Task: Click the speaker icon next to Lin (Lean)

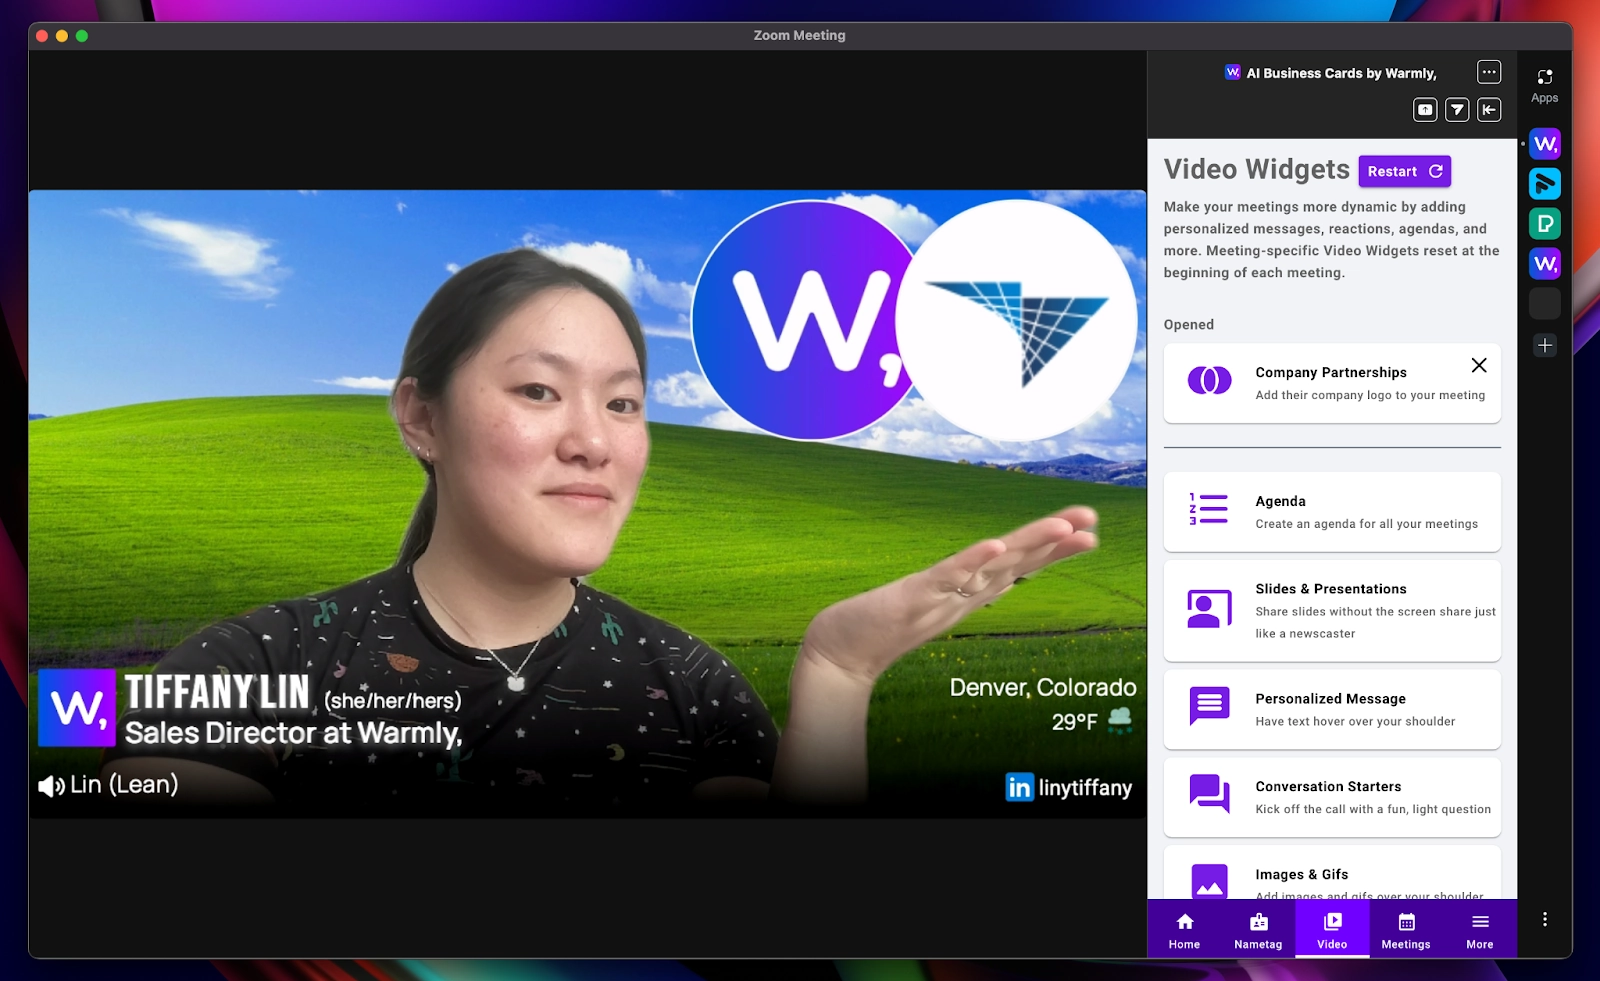Action: (51, 786)
